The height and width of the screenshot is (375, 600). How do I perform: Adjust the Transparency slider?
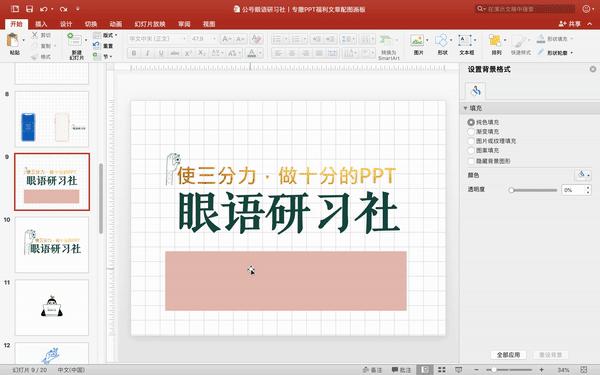[532, 190]
